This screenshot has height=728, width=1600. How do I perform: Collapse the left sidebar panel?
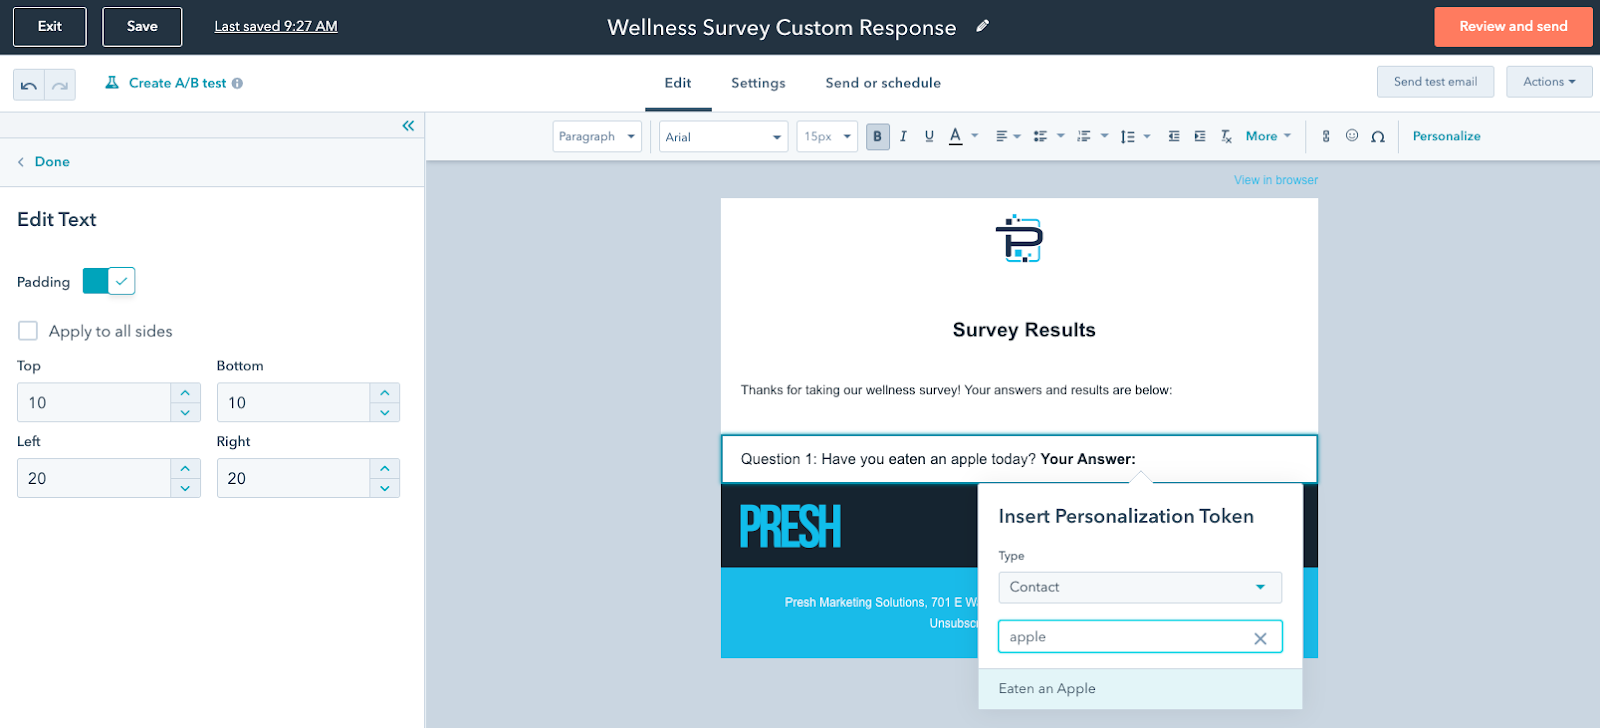tap(408, 125)
